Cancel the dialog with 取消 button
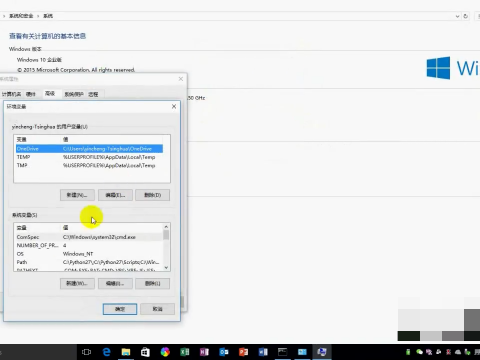The width and height of the screenshot is (480, 360). (157, 309)
